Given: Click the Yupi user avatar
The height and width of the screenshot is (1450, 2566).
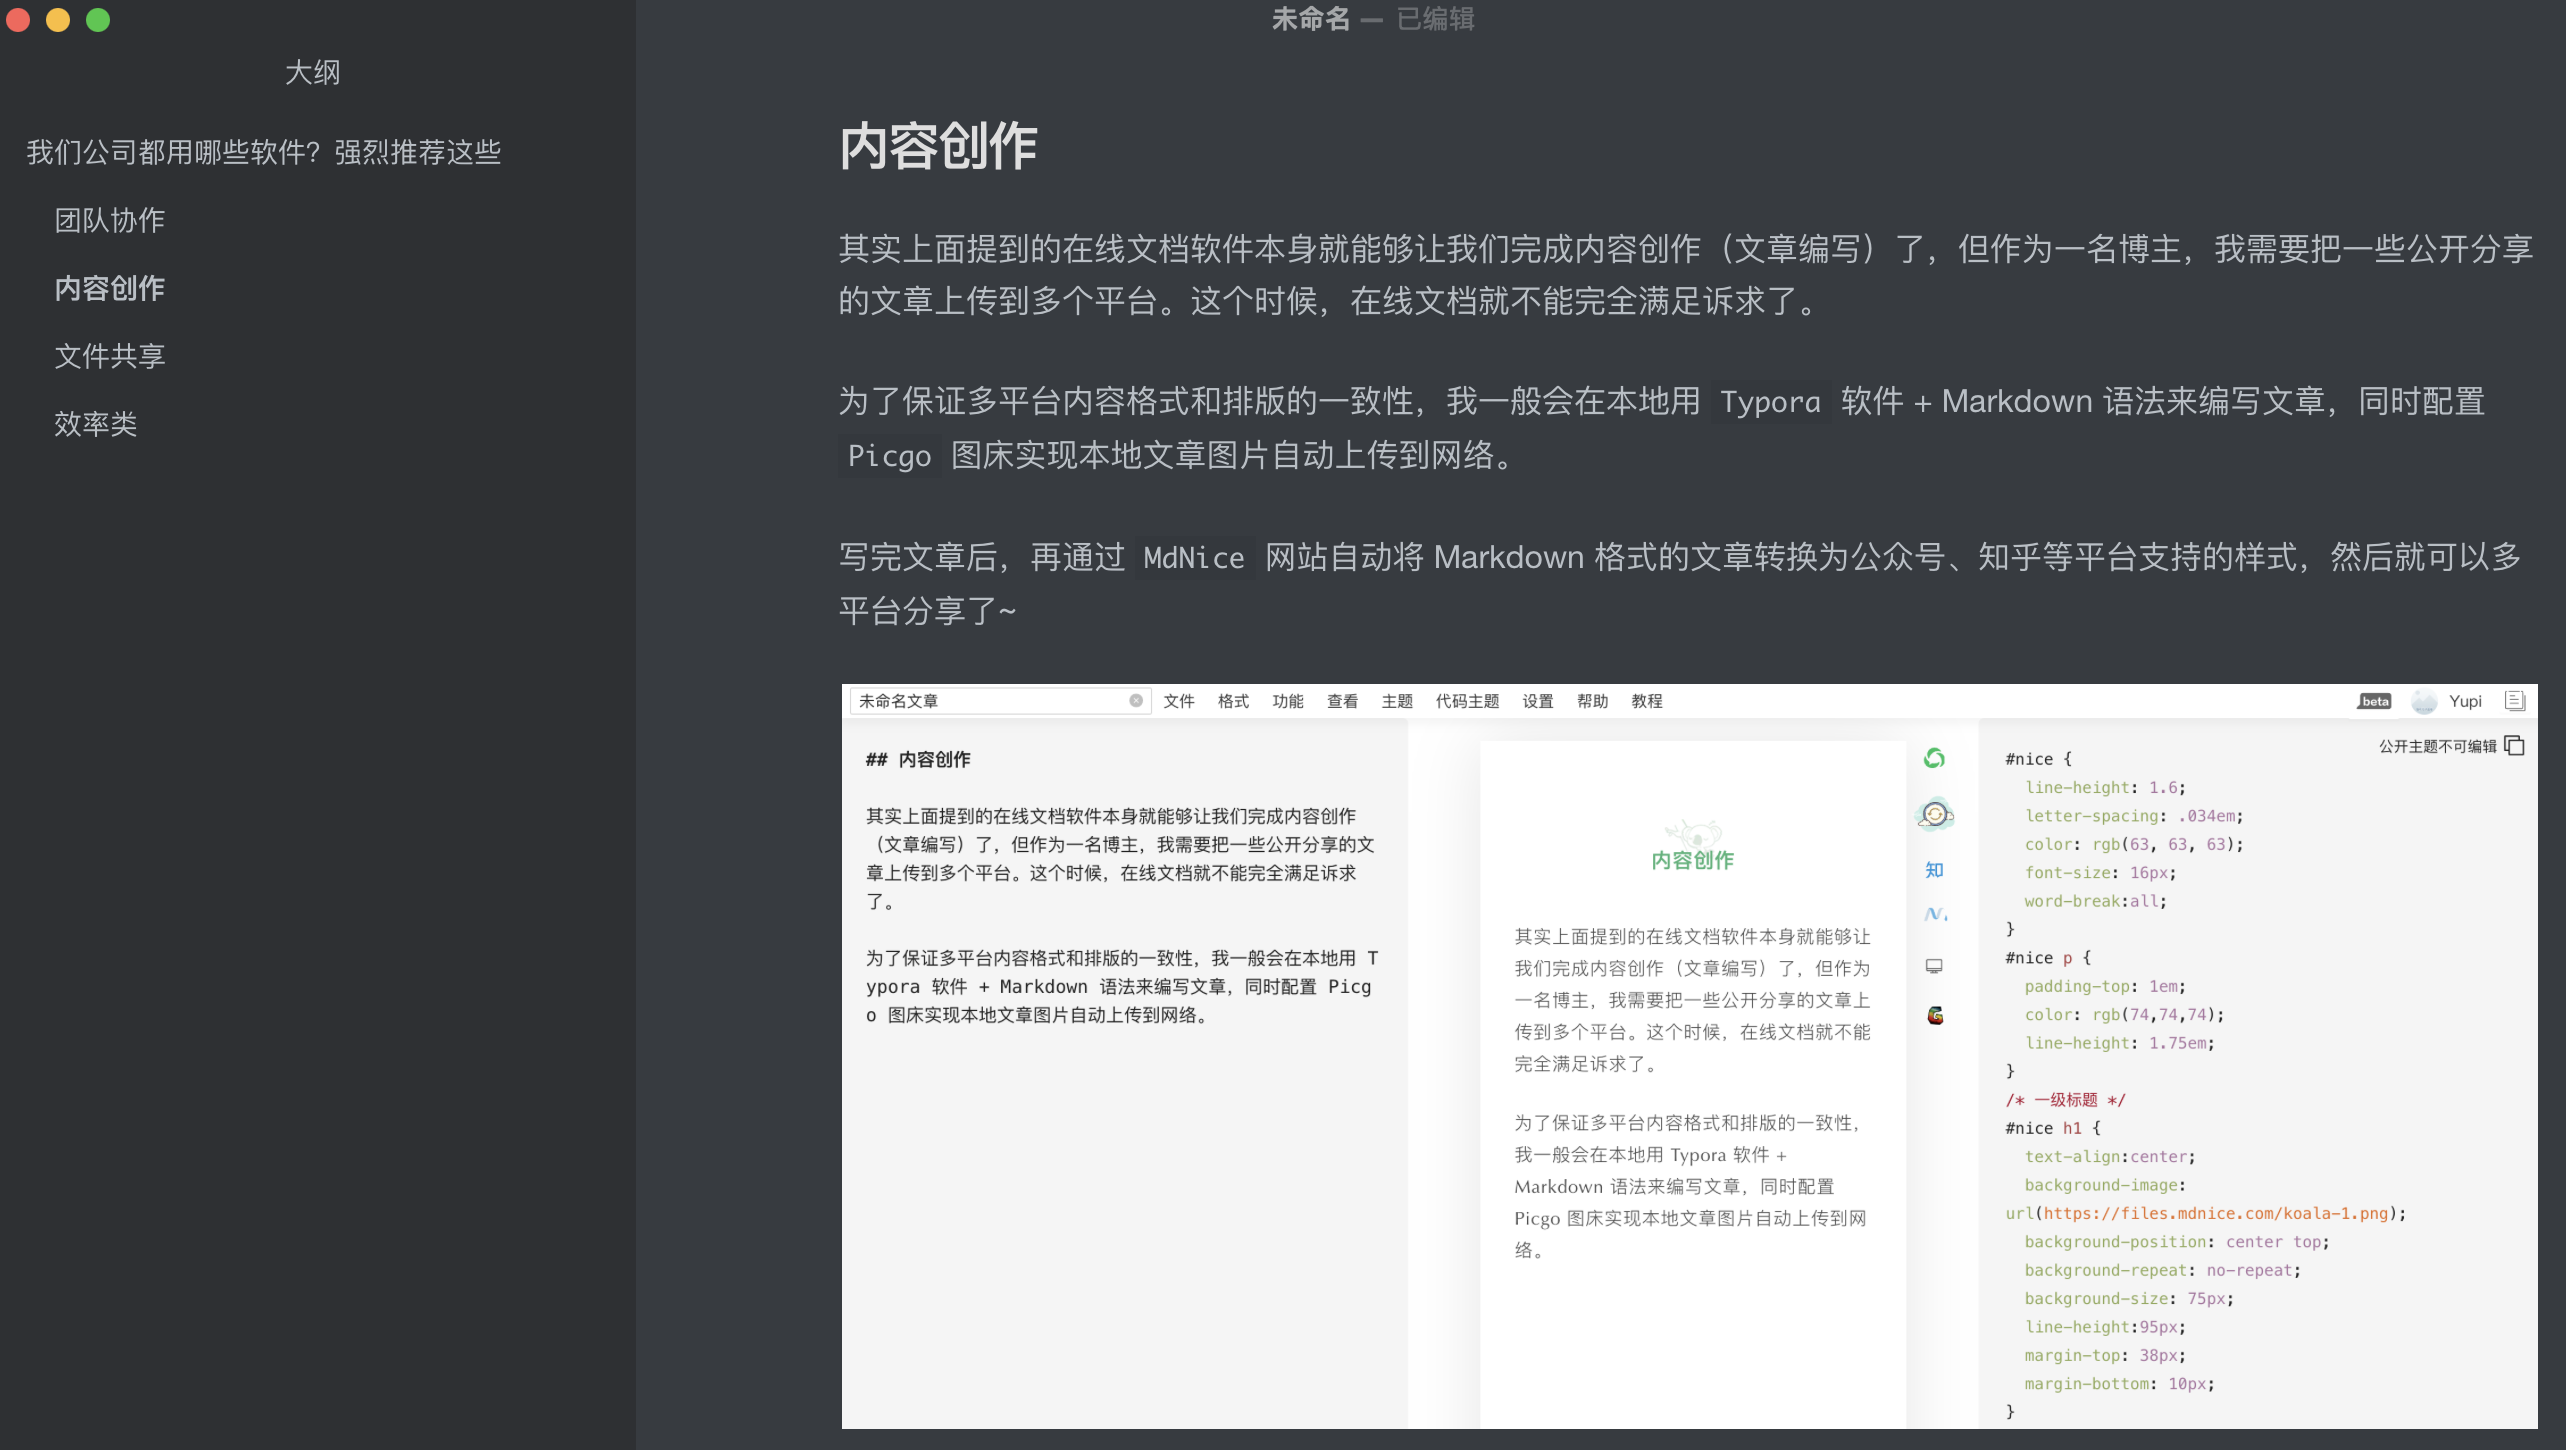Looking at the screenshot, I should click(2424, 701).
